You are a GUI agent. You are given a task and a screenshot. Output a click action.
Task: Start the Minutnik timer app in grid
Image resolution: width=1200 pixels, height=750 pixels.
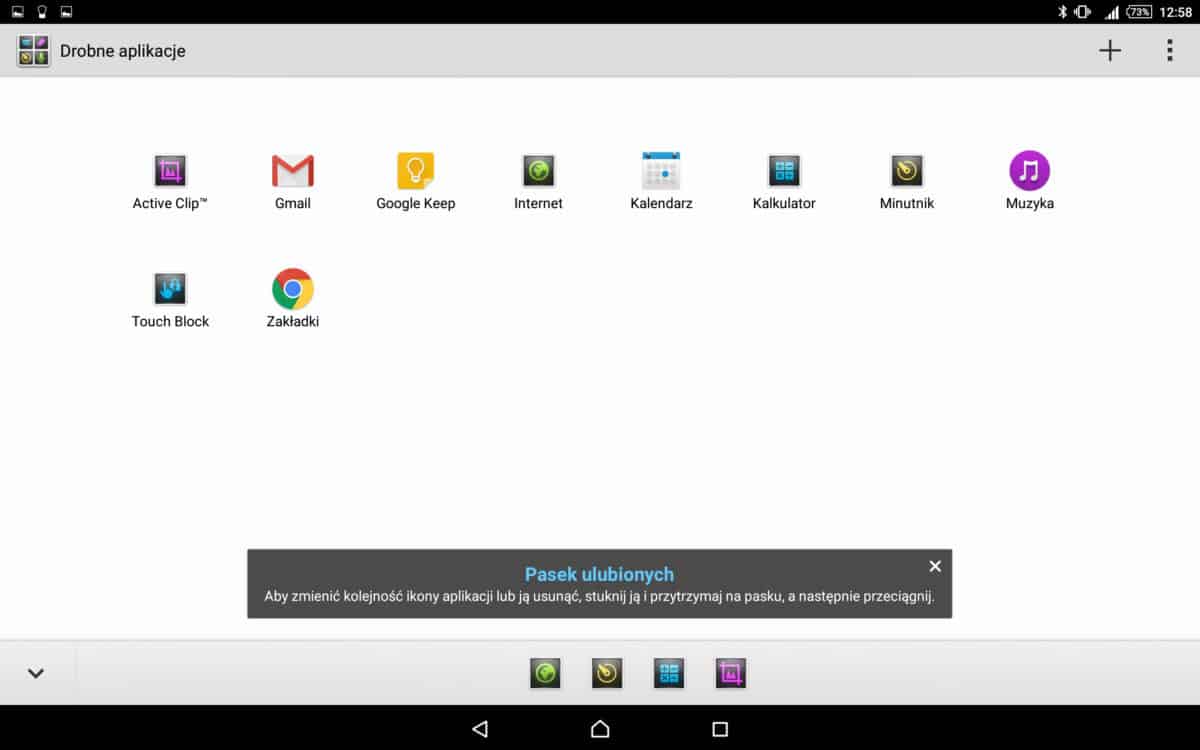click(907, 172)
